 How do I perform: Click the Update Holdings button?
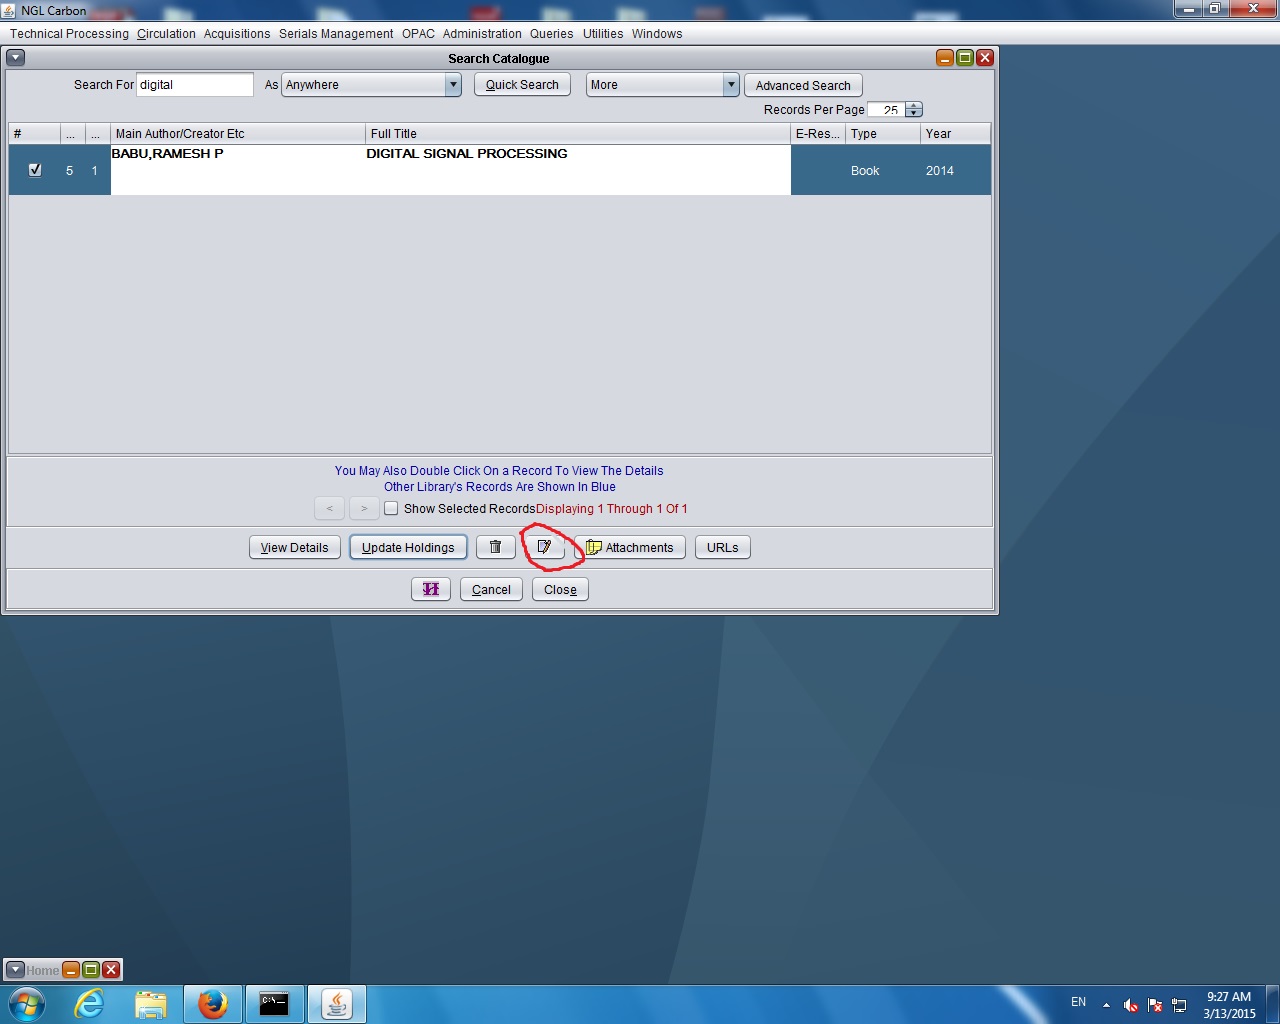[408, 547]
